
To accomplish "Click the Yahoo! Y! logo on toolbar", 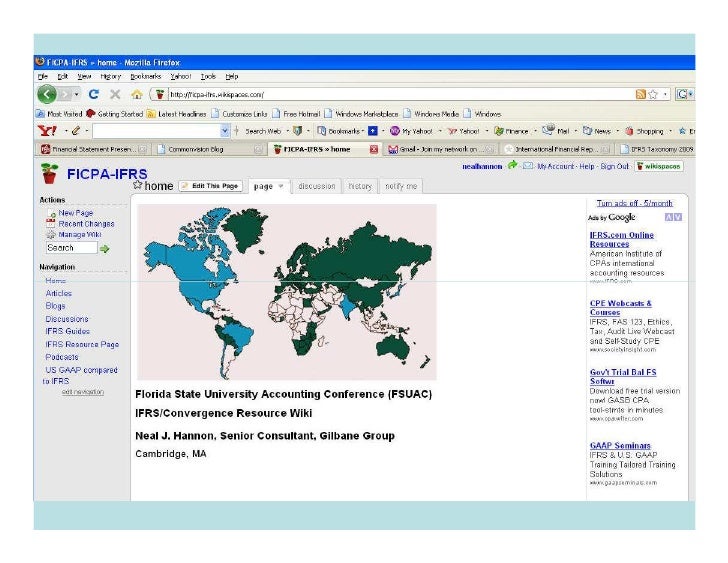I will pos(47,131).
